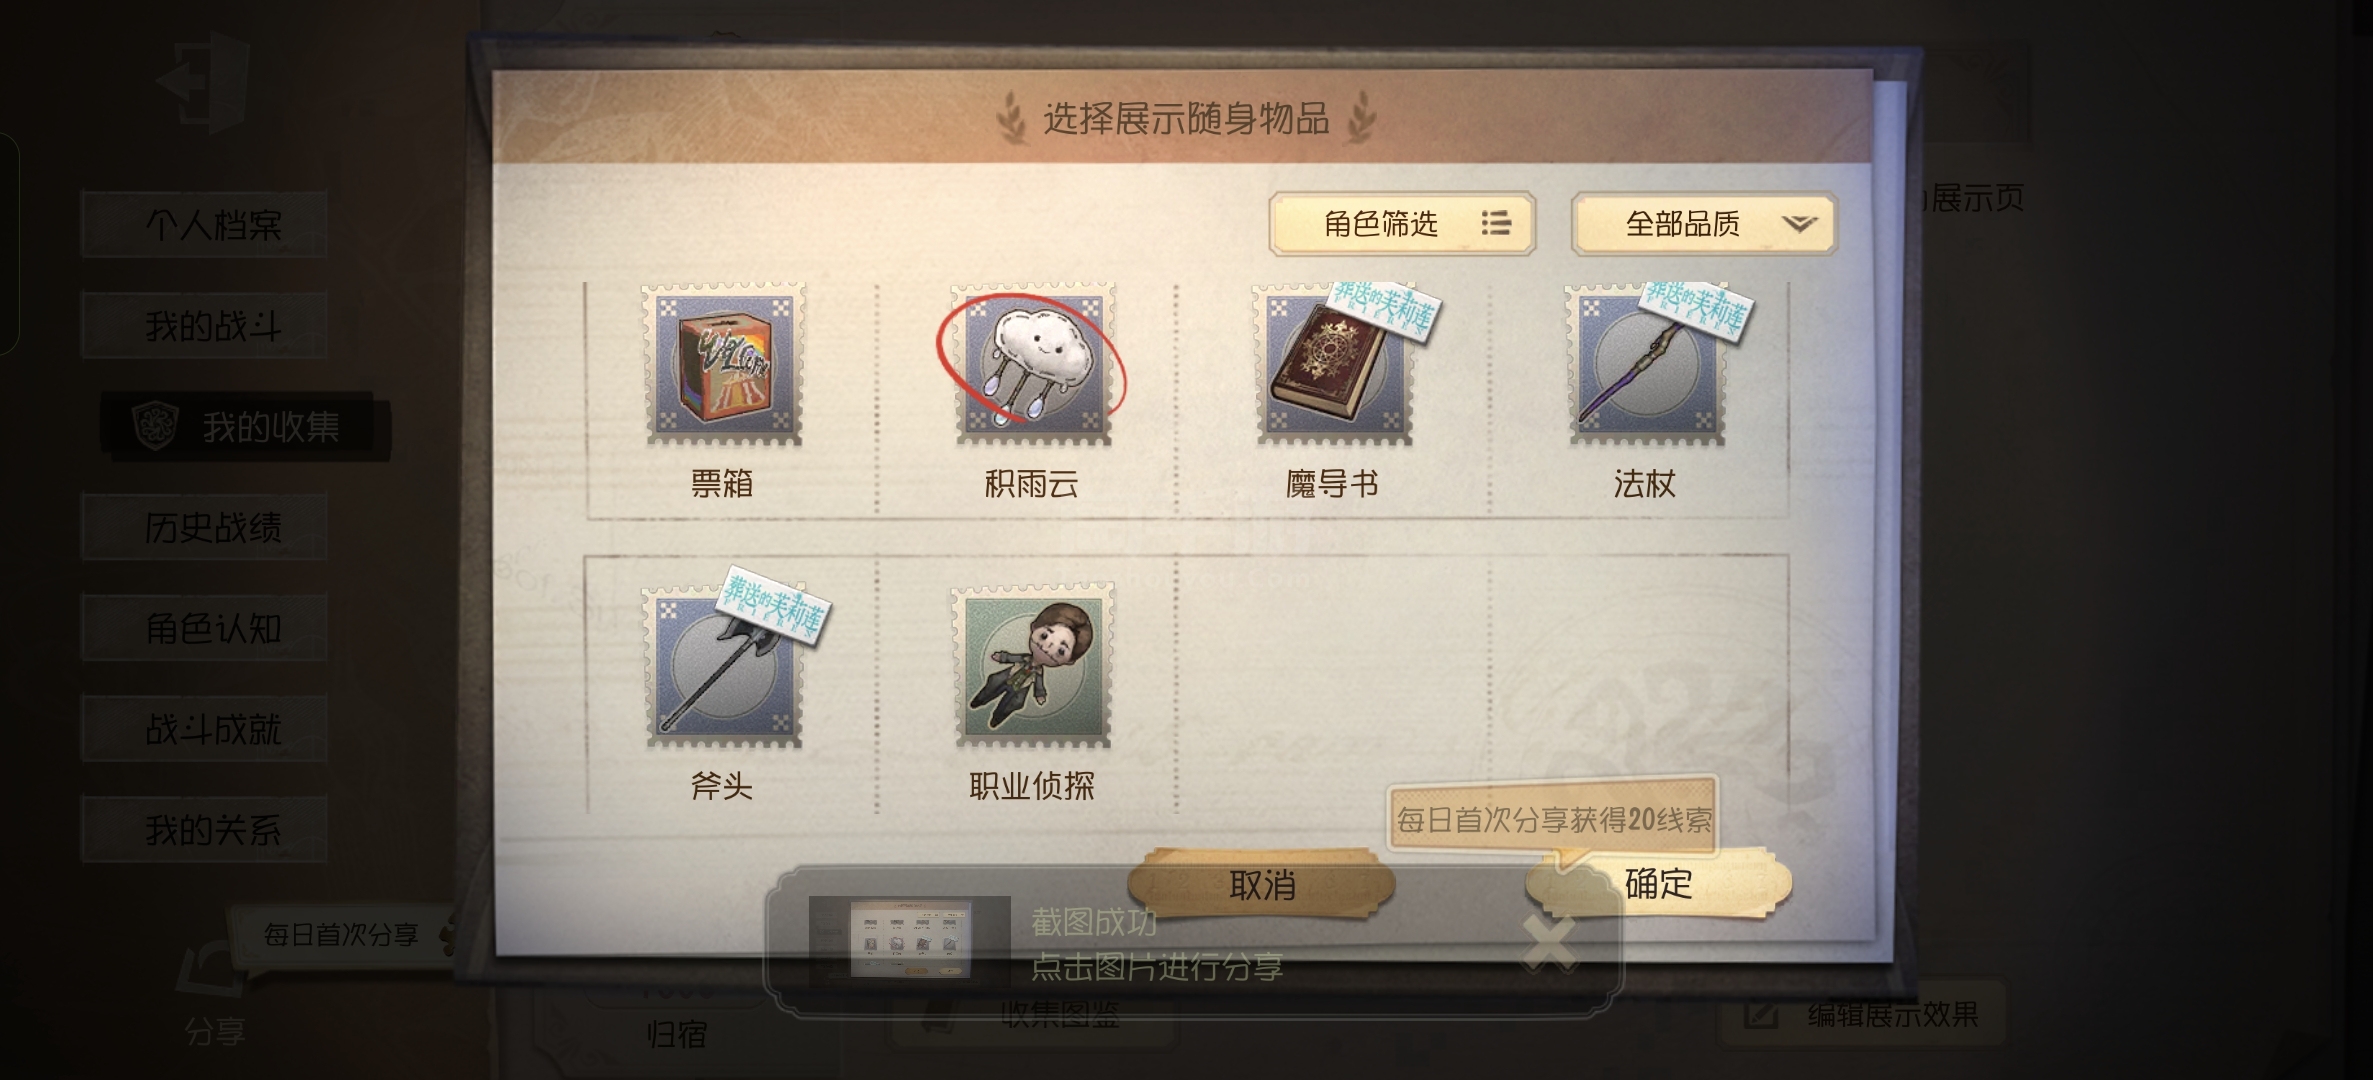Dismiss the 截图成功 screenshot notification

(x=1548, y=942)
